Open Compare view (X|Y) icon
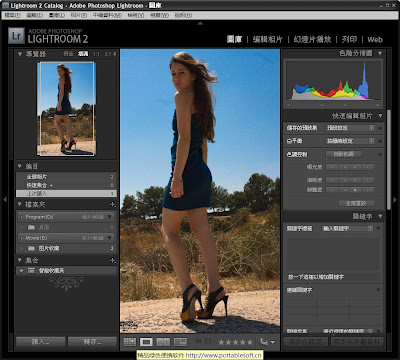The image size is (400, 360). click(163, 342)
